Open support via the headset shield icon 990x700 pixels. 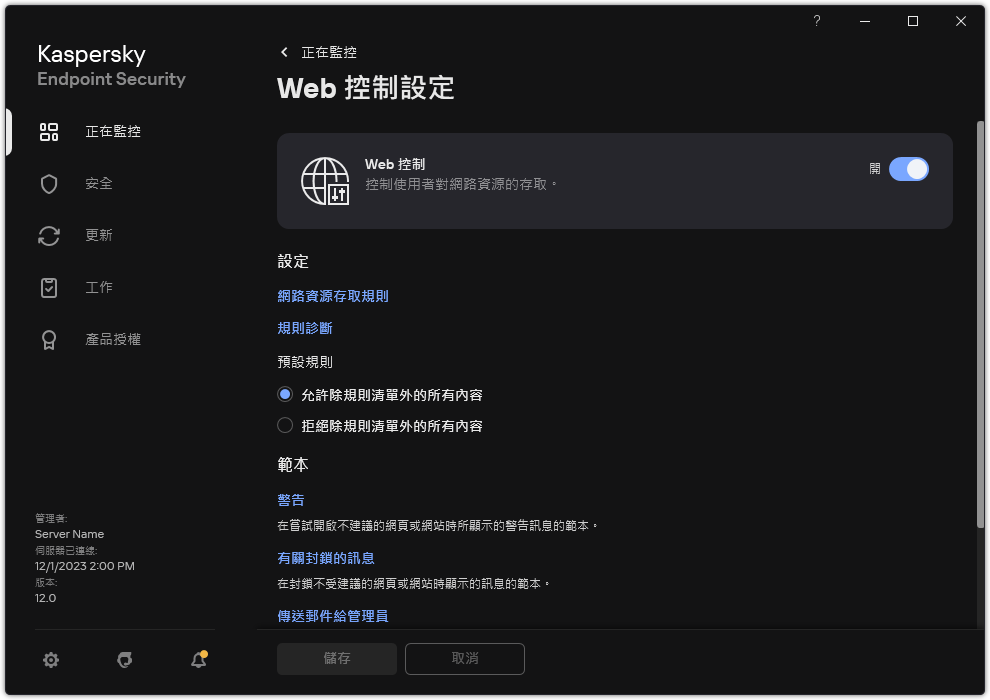(124, 660)
